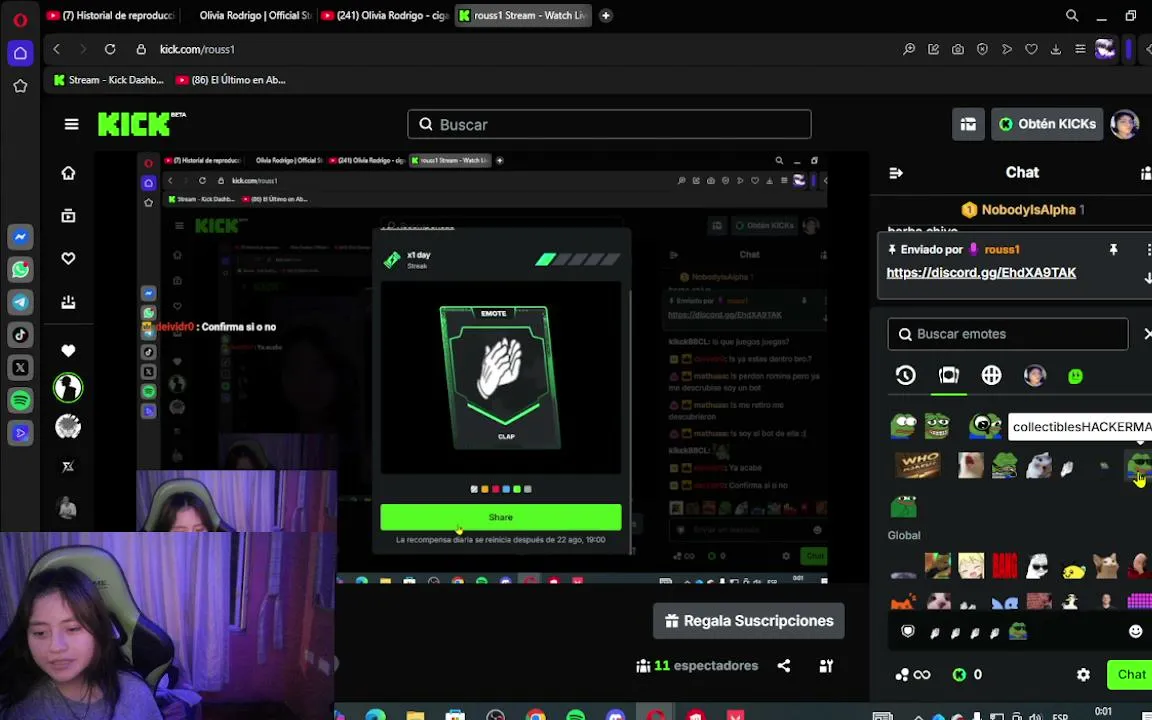Open stream options sliders beside share icon

pyautogui.click(x=827, y=666)
